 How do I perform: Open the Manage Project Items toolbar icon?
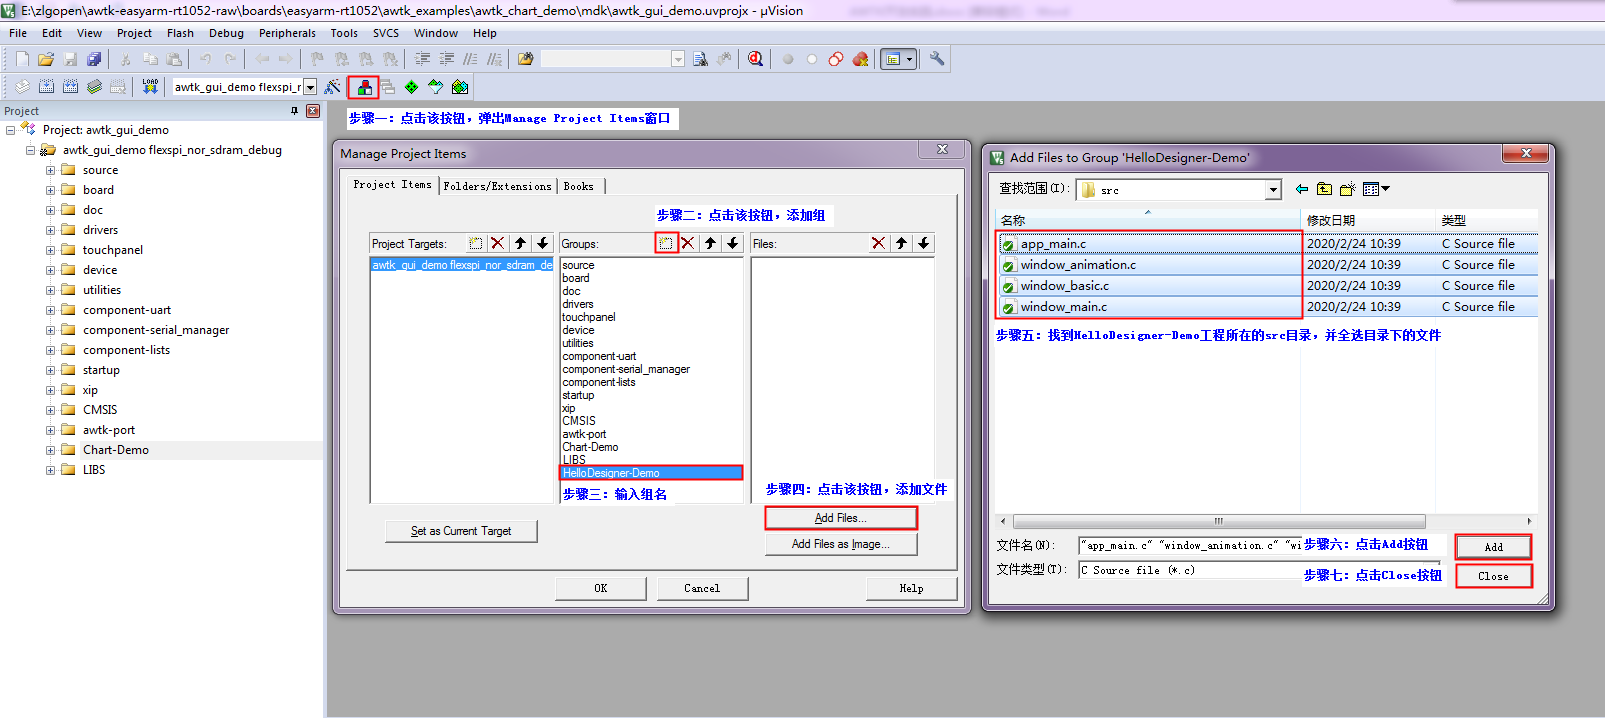[x=364, y=88]
